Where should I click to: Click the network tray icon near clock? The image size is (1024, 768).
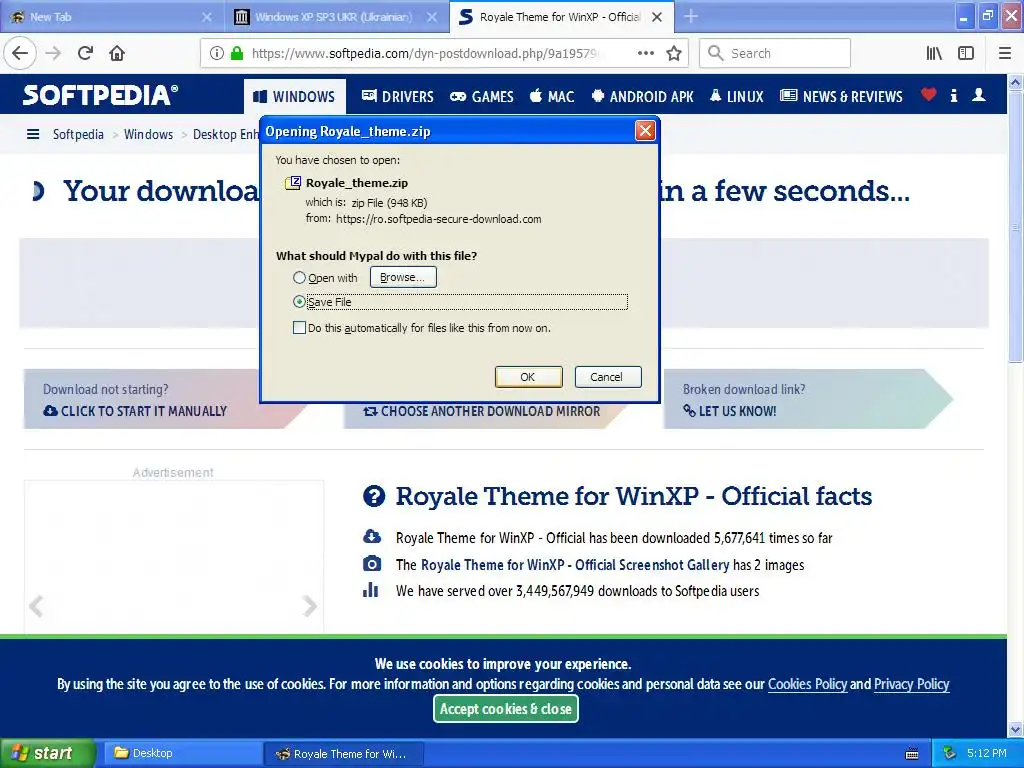949,753
